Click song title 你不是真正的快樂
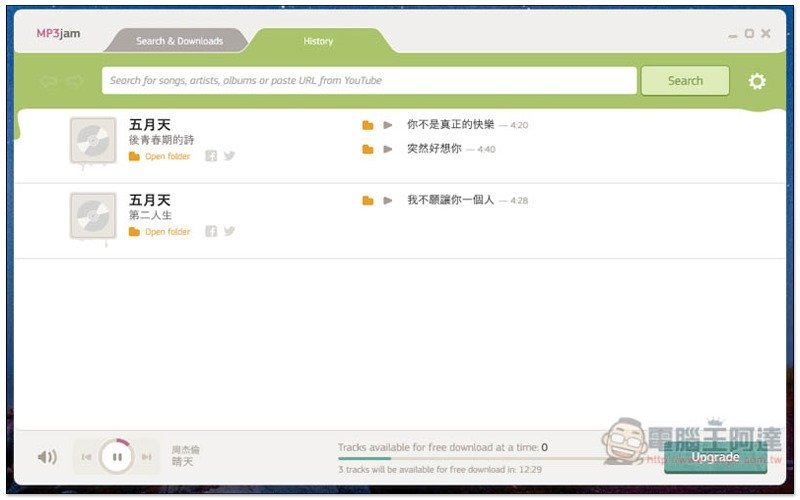800x500 pixels. 451,124
